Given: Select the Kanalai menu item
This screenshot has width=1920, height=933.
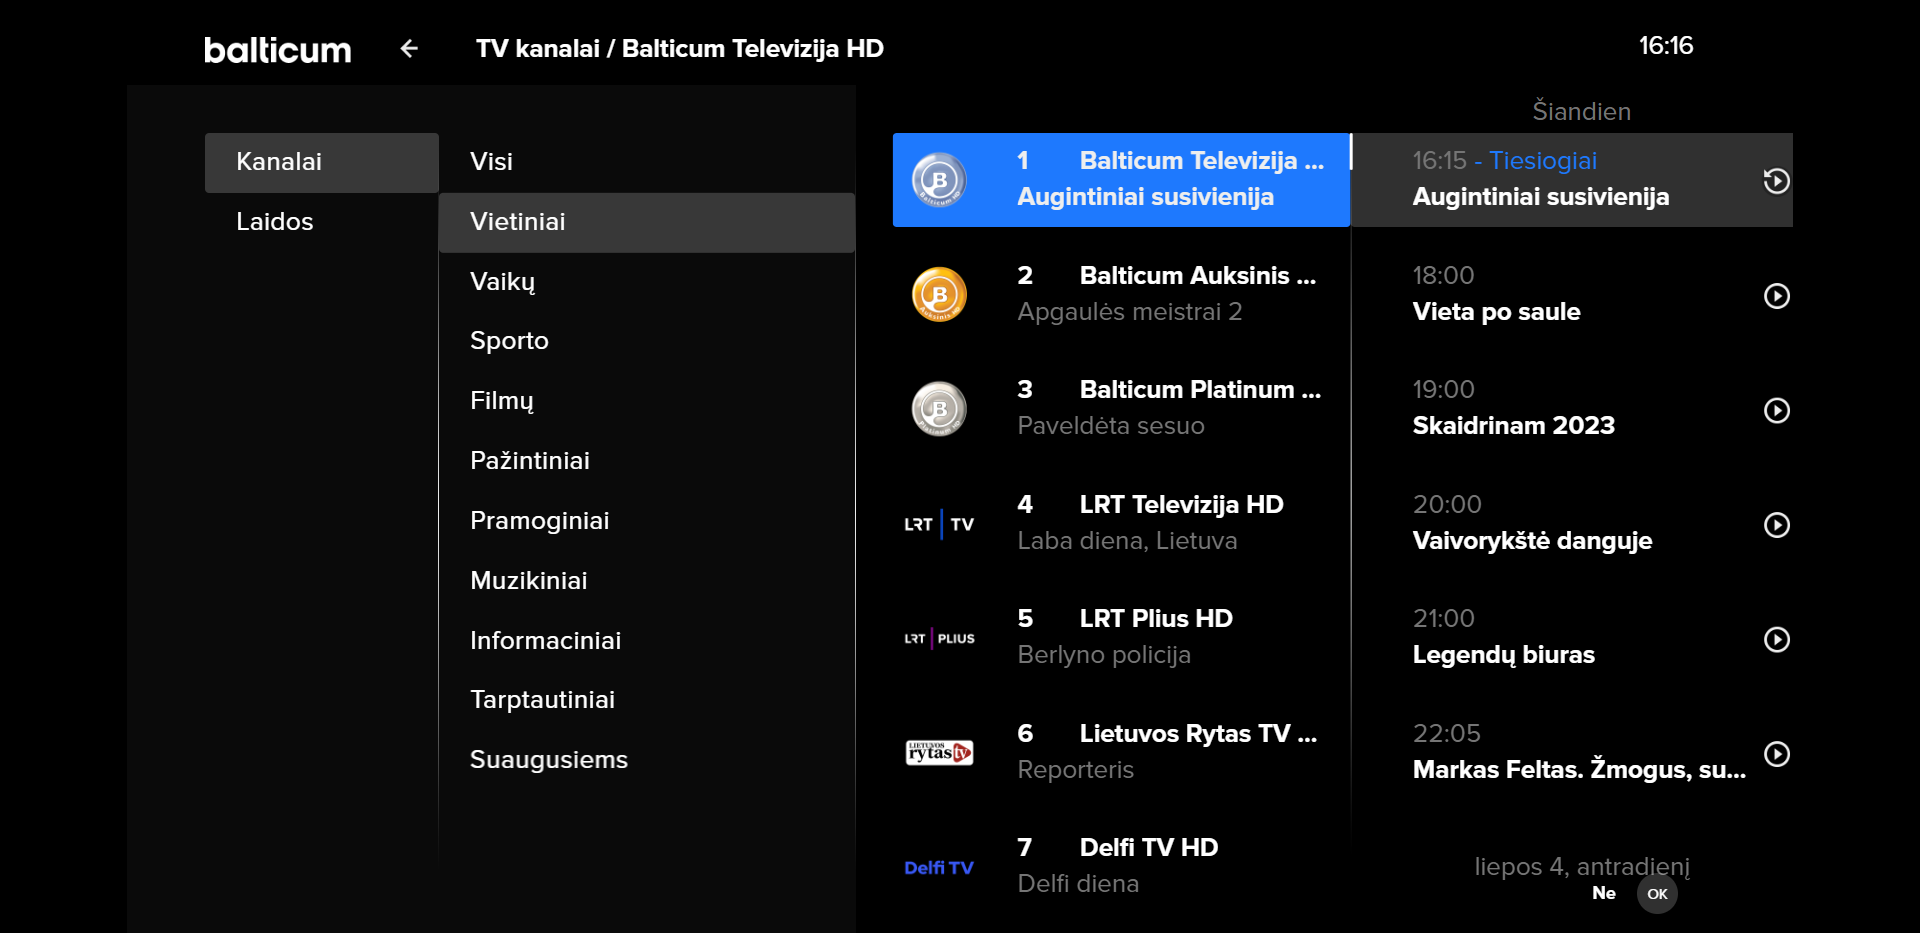Looking at the screenshot, I should click(322, 162).
